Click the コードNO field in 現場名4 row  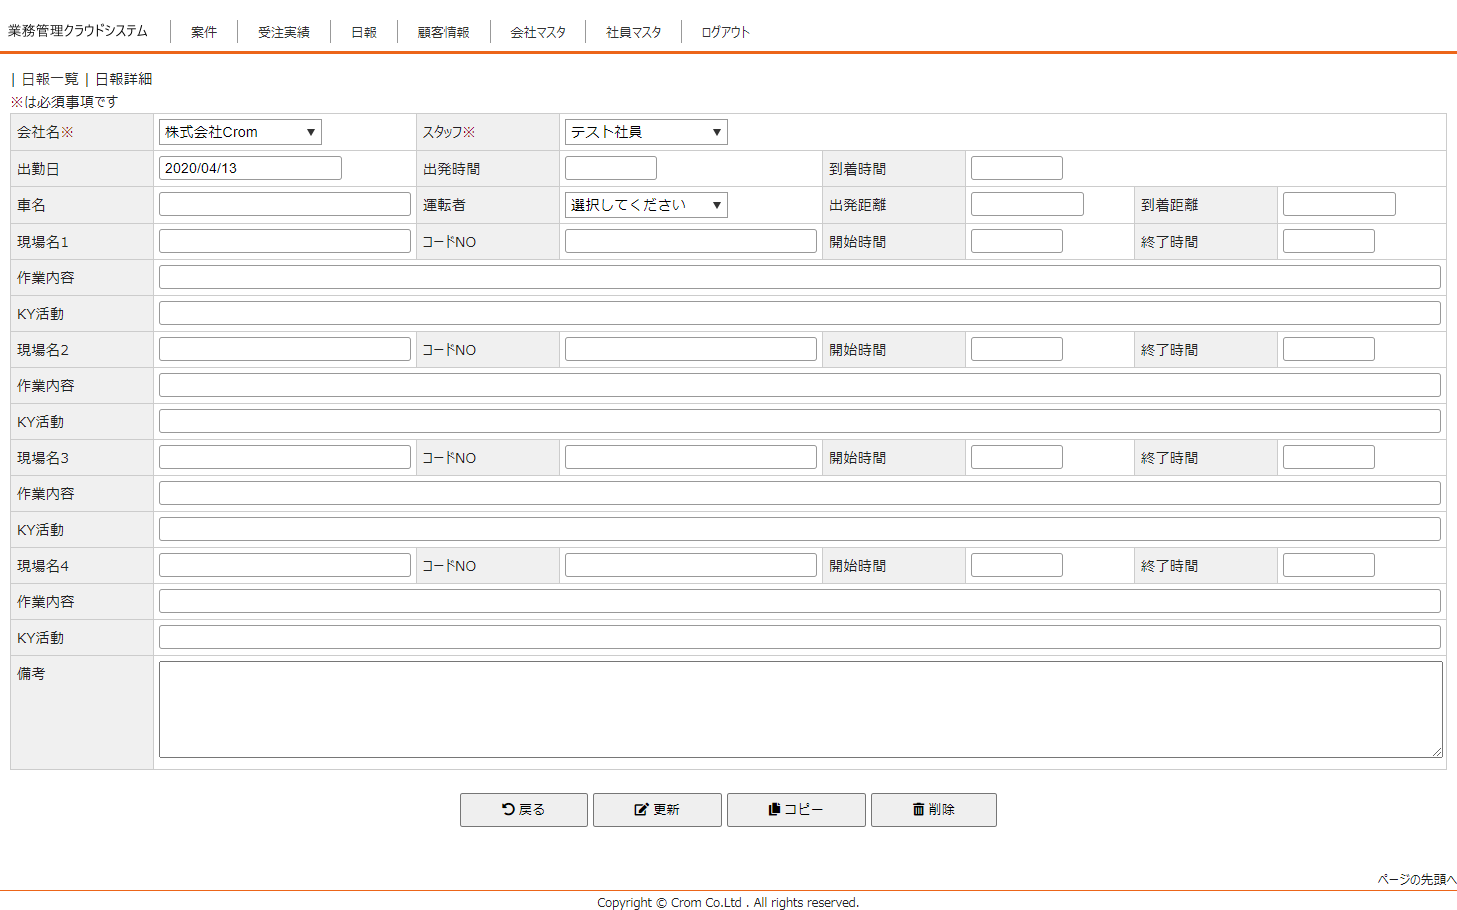coord(691,565)
